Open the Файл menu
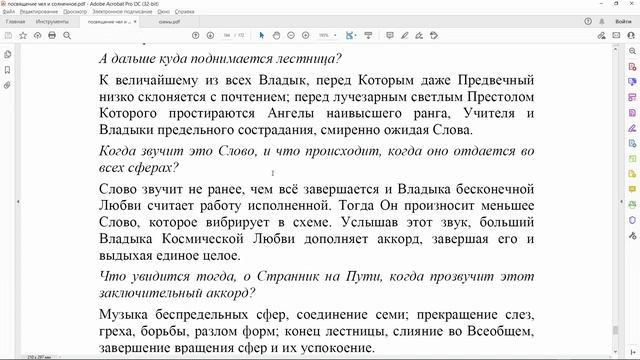The height and width of the screenshot is (360, 640). tap(9, 11)
